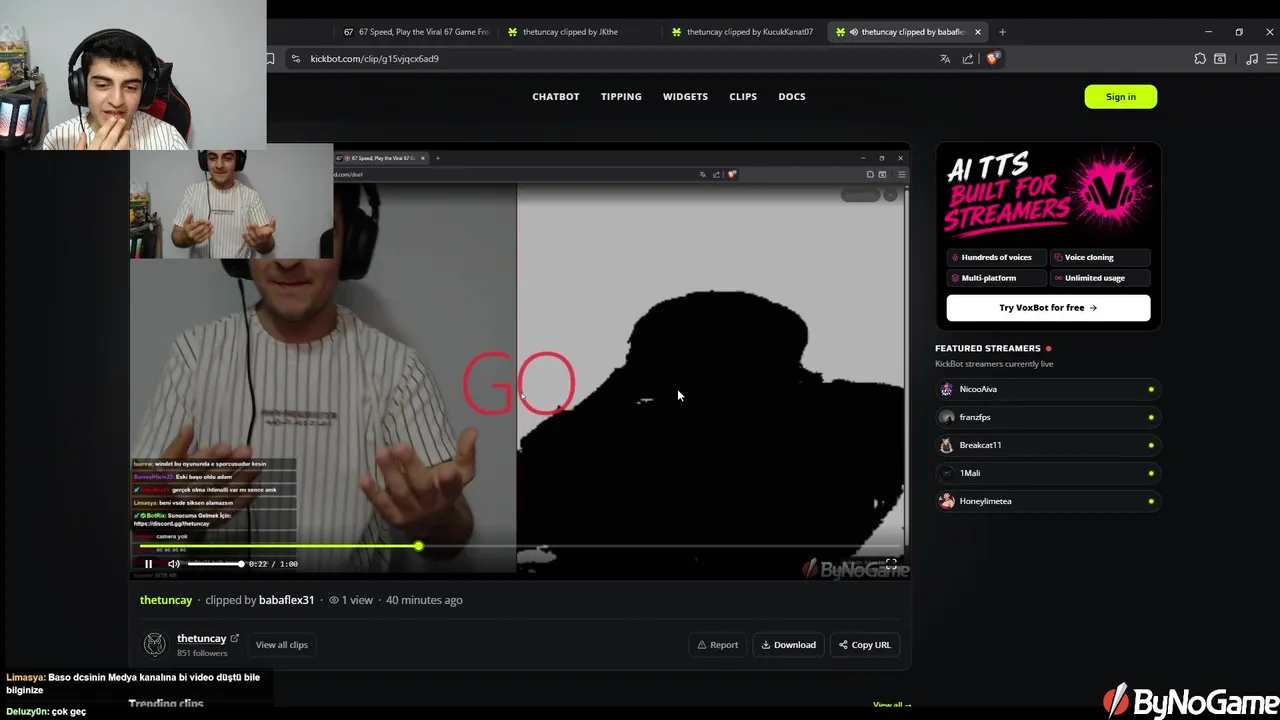Open the 1Mali featured streamer
Screen dimensions: 1280x720
[1048, 473]
